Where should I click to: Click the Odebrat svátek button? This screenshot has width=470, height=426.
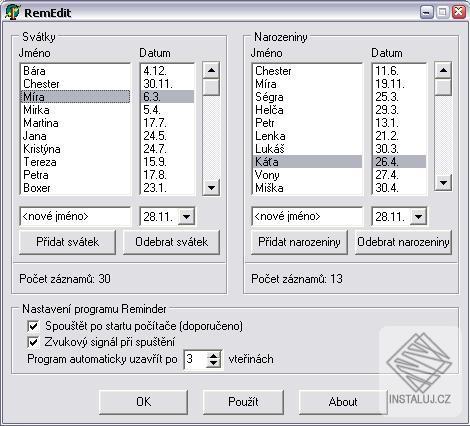click(x=171, y=242)
